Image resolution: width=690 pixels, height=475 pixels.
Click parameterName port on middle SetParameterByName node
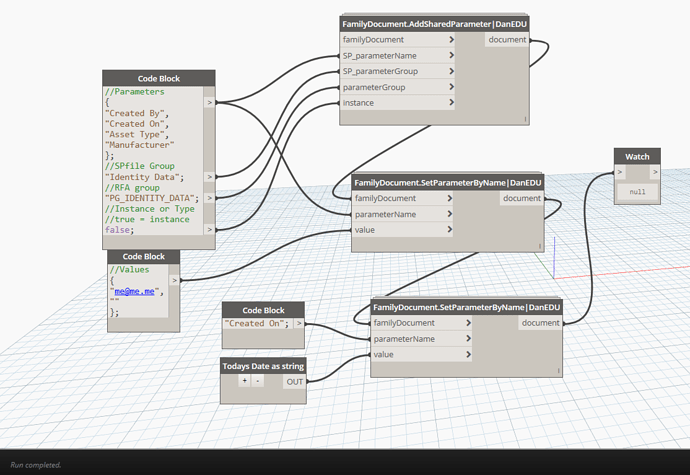tap(403, 214)
